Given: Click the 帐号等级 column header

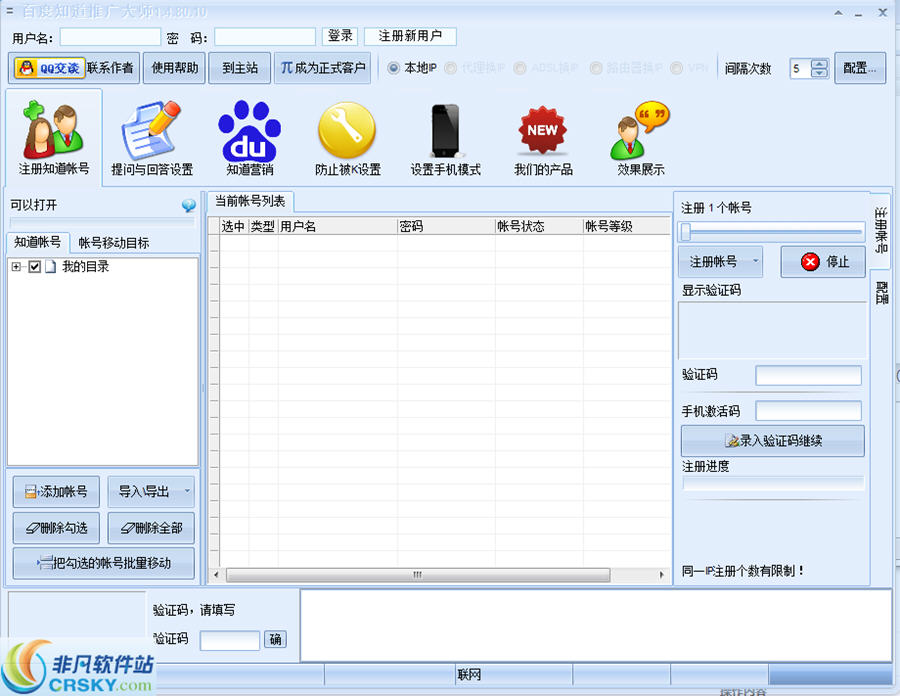Looking at the screenshot, I should [627, 227].
